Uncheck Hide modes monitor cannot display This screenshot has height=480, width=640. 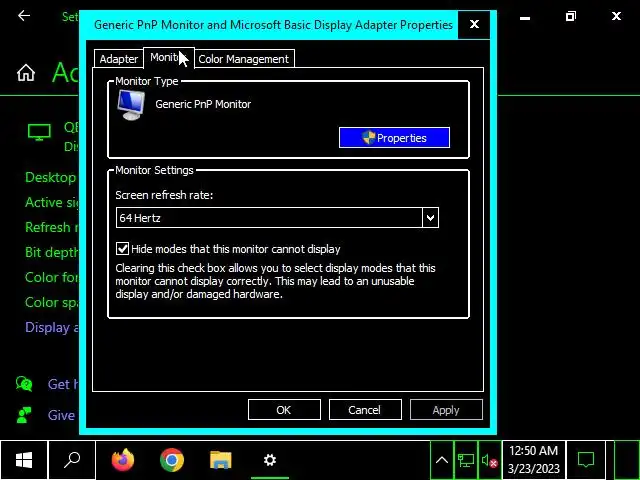point(122,249)
